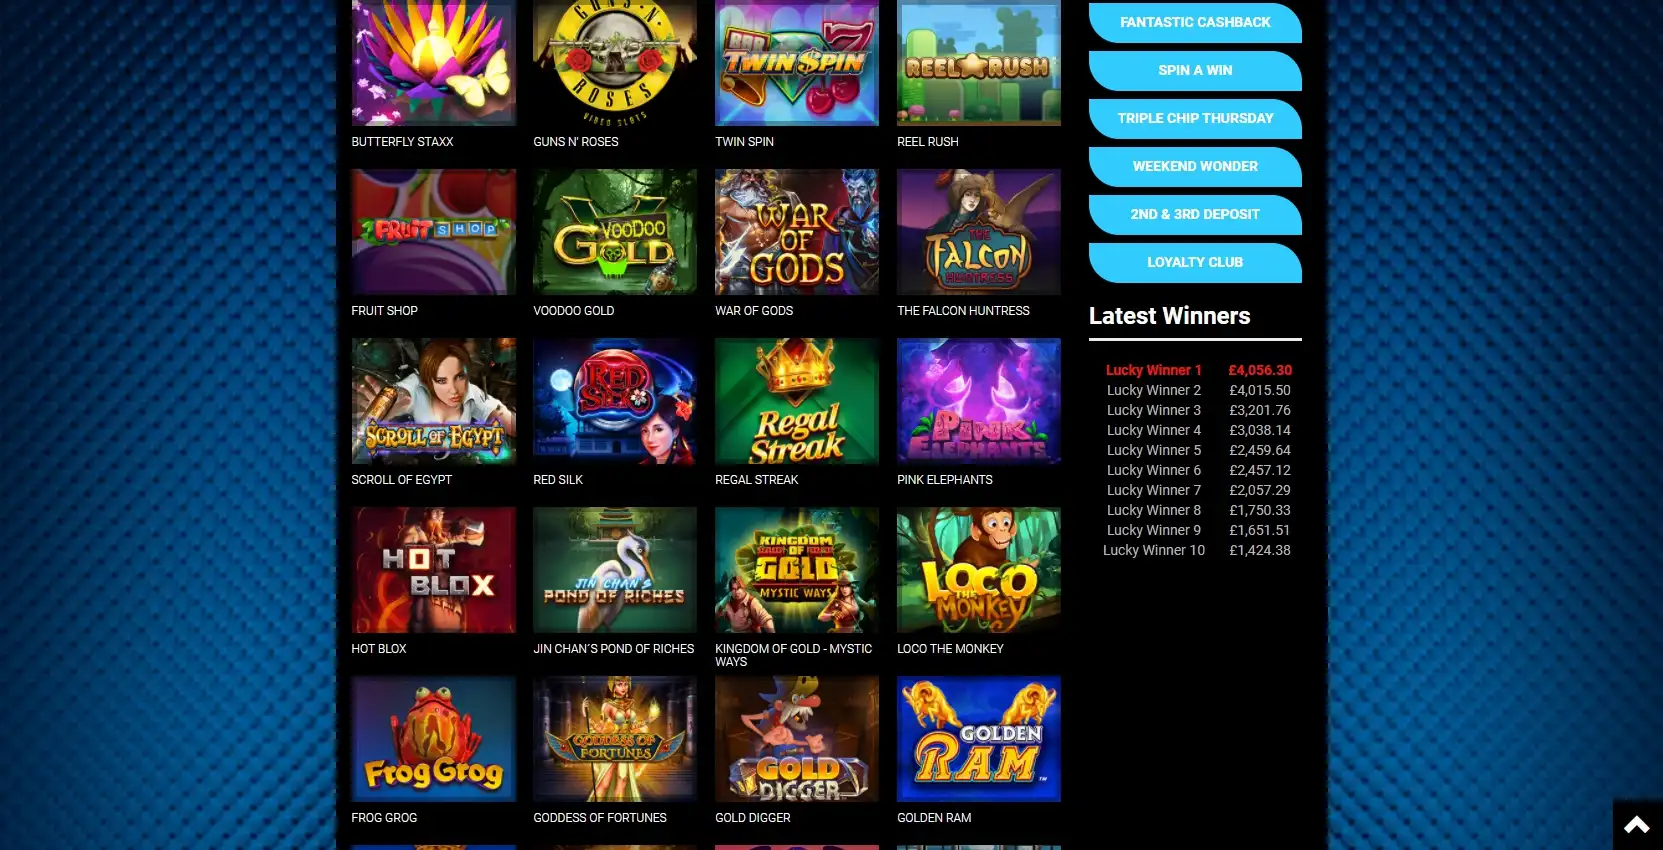Open Triple Chip Thursday promotion
The height and width of the screenshot is (850, 1663).
coord(1195,118)
